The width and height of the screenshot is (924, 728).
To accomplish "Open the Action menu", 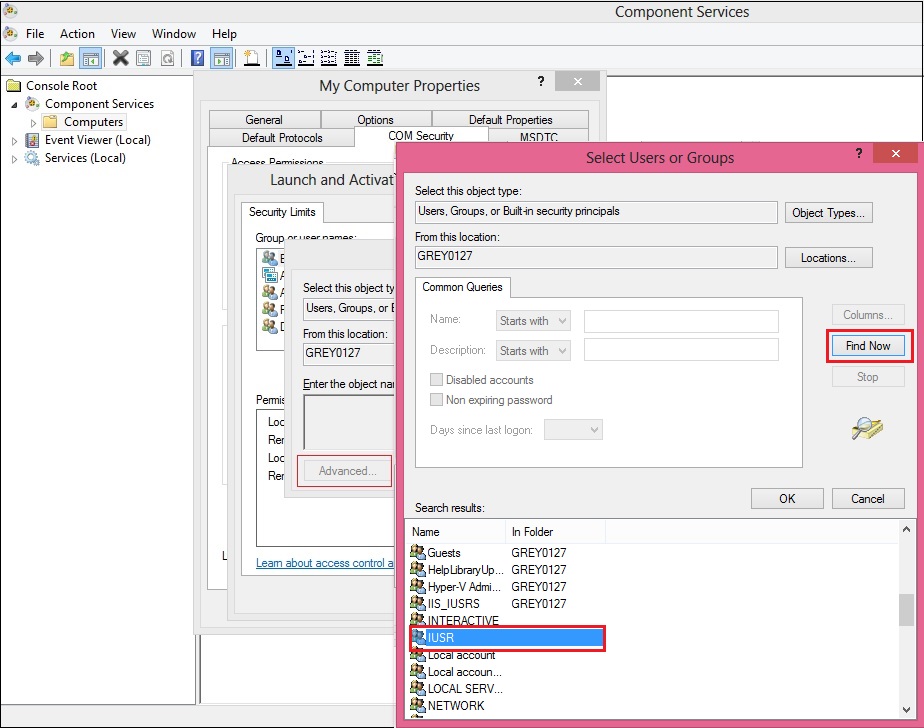I will [77, 34].
